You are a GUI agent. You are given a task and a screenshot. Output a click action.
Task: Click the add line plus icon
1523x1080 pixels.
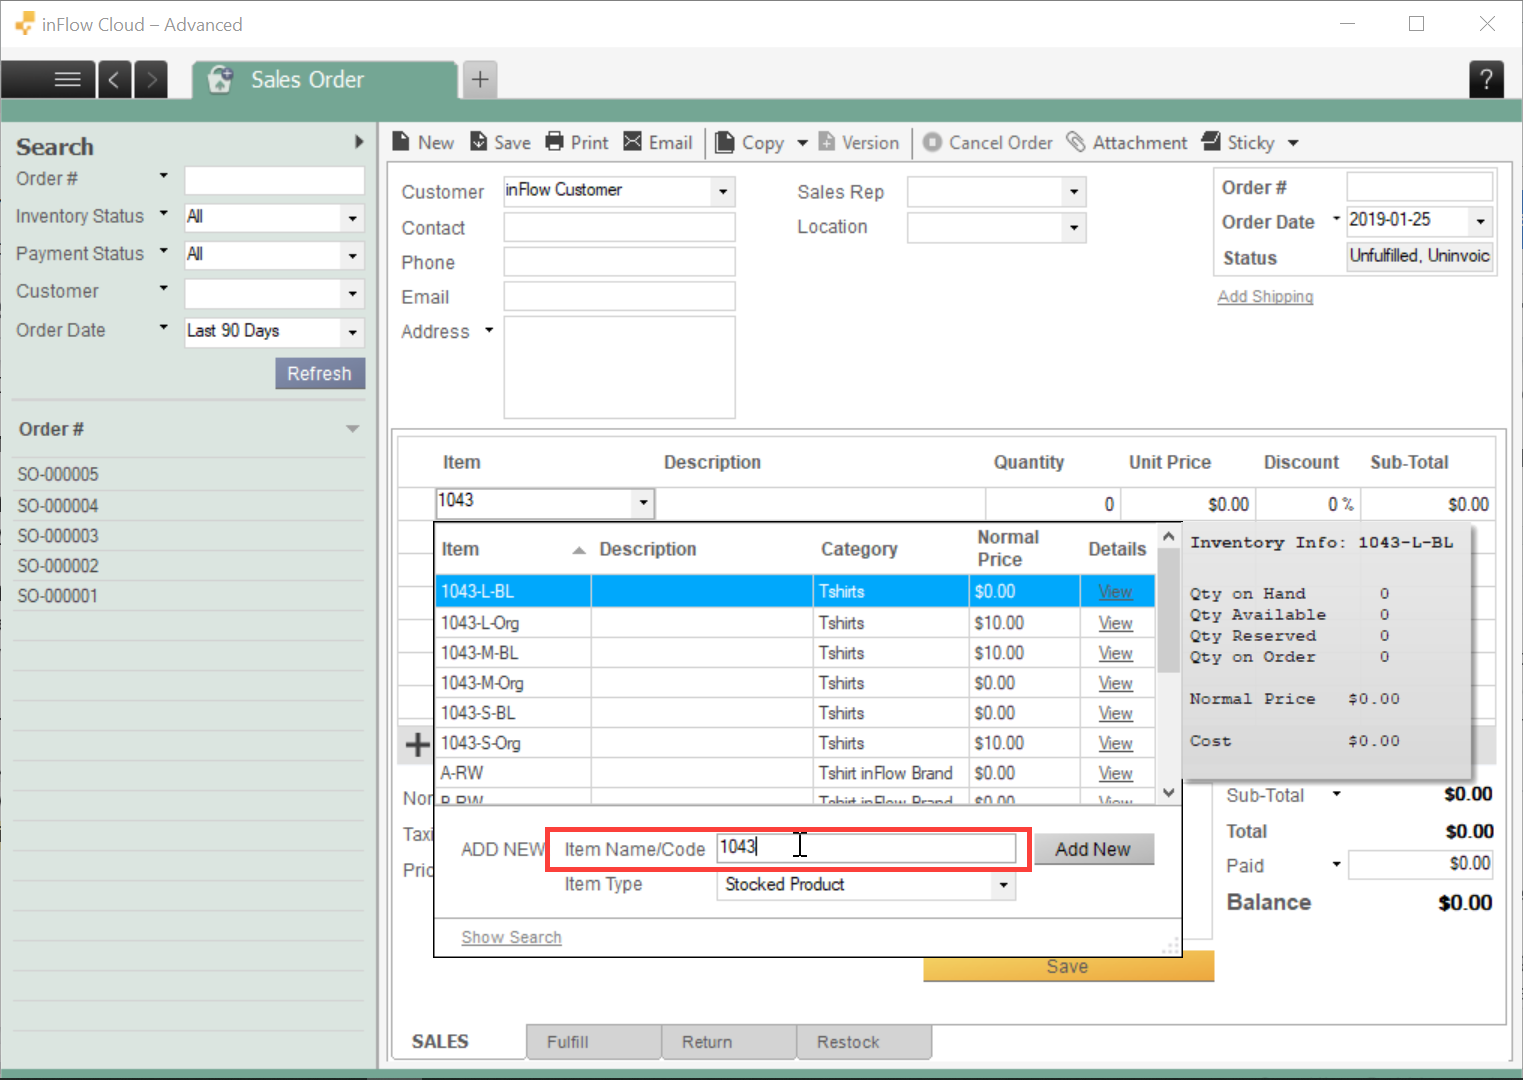tap(417, 744)
